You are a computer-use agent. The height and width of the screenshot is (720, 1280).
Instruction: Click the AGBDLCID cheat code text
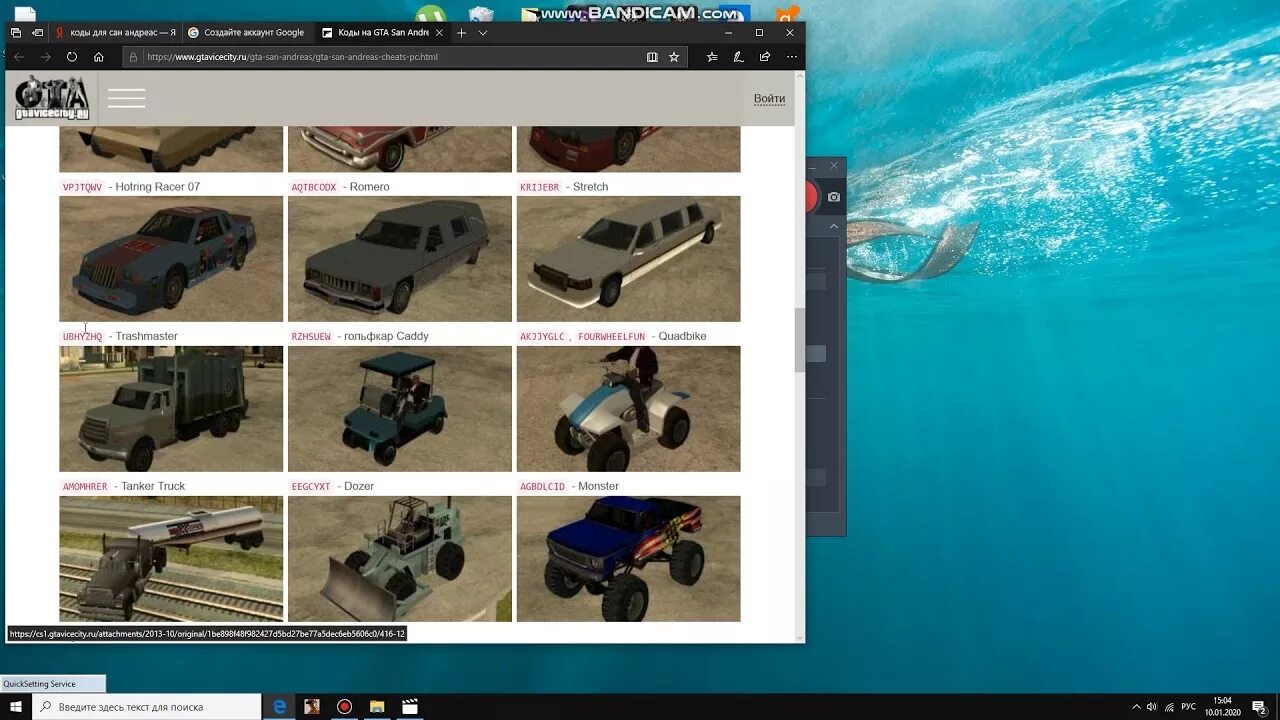(x=542, y=487)
